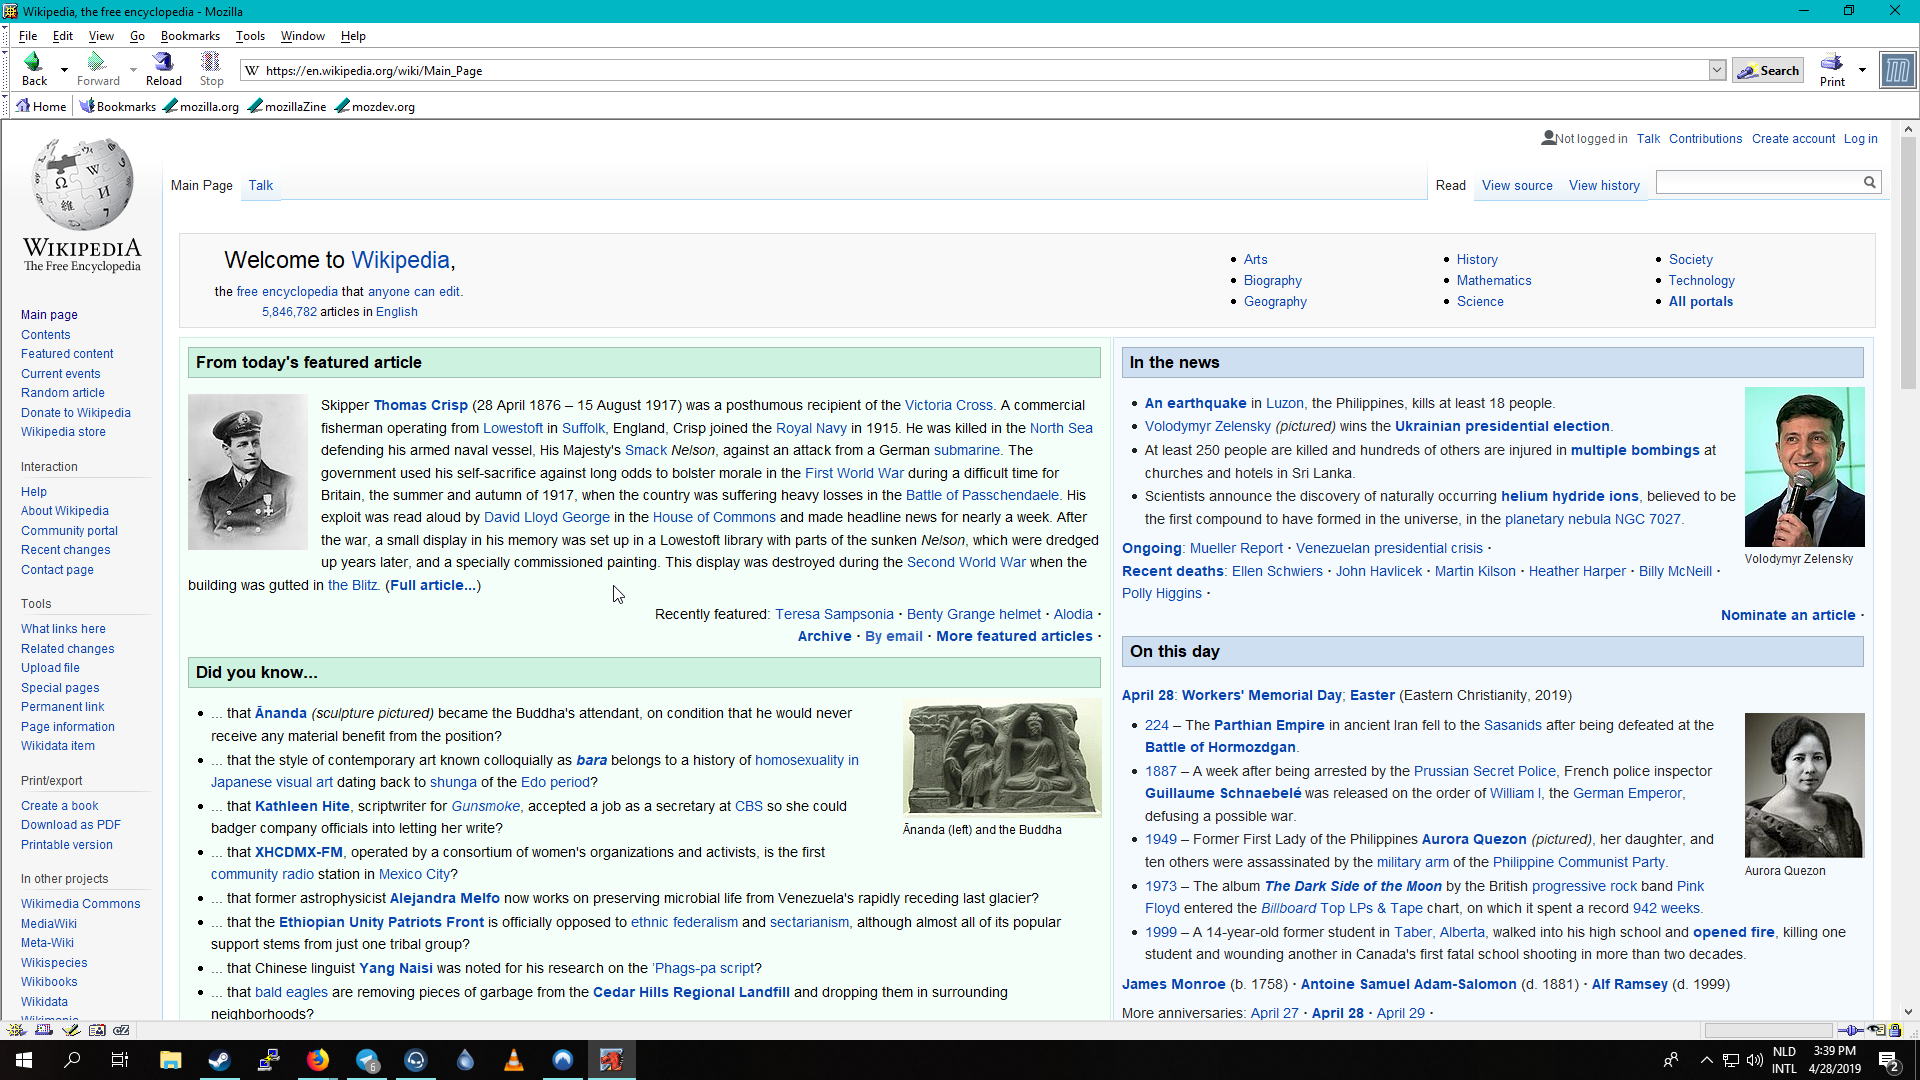
Task: Expand the Back button history dropdown arrow
Action: 64,70
